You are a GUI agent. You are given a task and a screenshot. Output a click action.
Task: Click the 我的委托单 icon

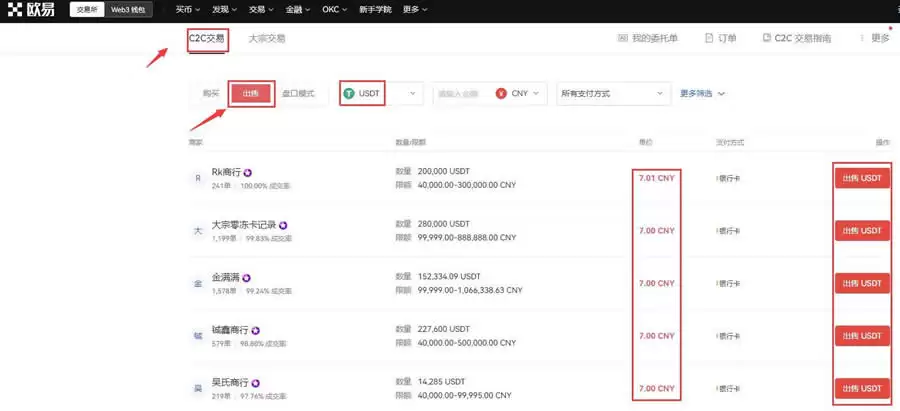(x=623, y=38)
